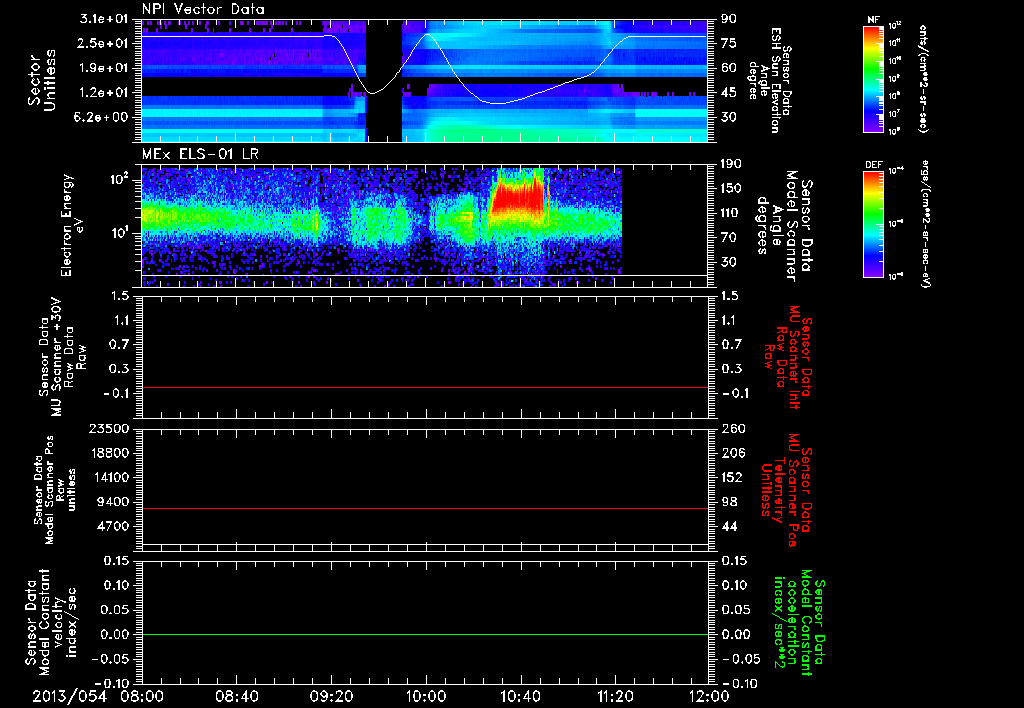This screenshot has width=1024, height=708.
Task: Select the "NPI Vector Data" panel title
Action: click(203, 9)
